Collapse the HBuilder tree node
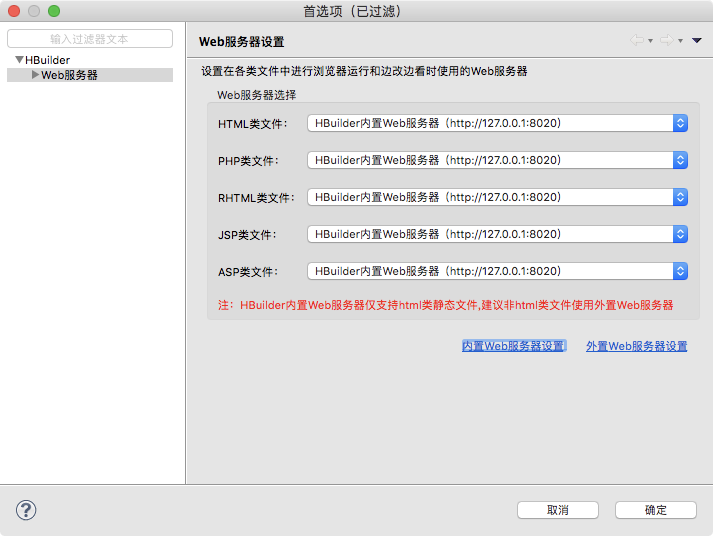Screen dimensions: 713x536 click(19, 60)
